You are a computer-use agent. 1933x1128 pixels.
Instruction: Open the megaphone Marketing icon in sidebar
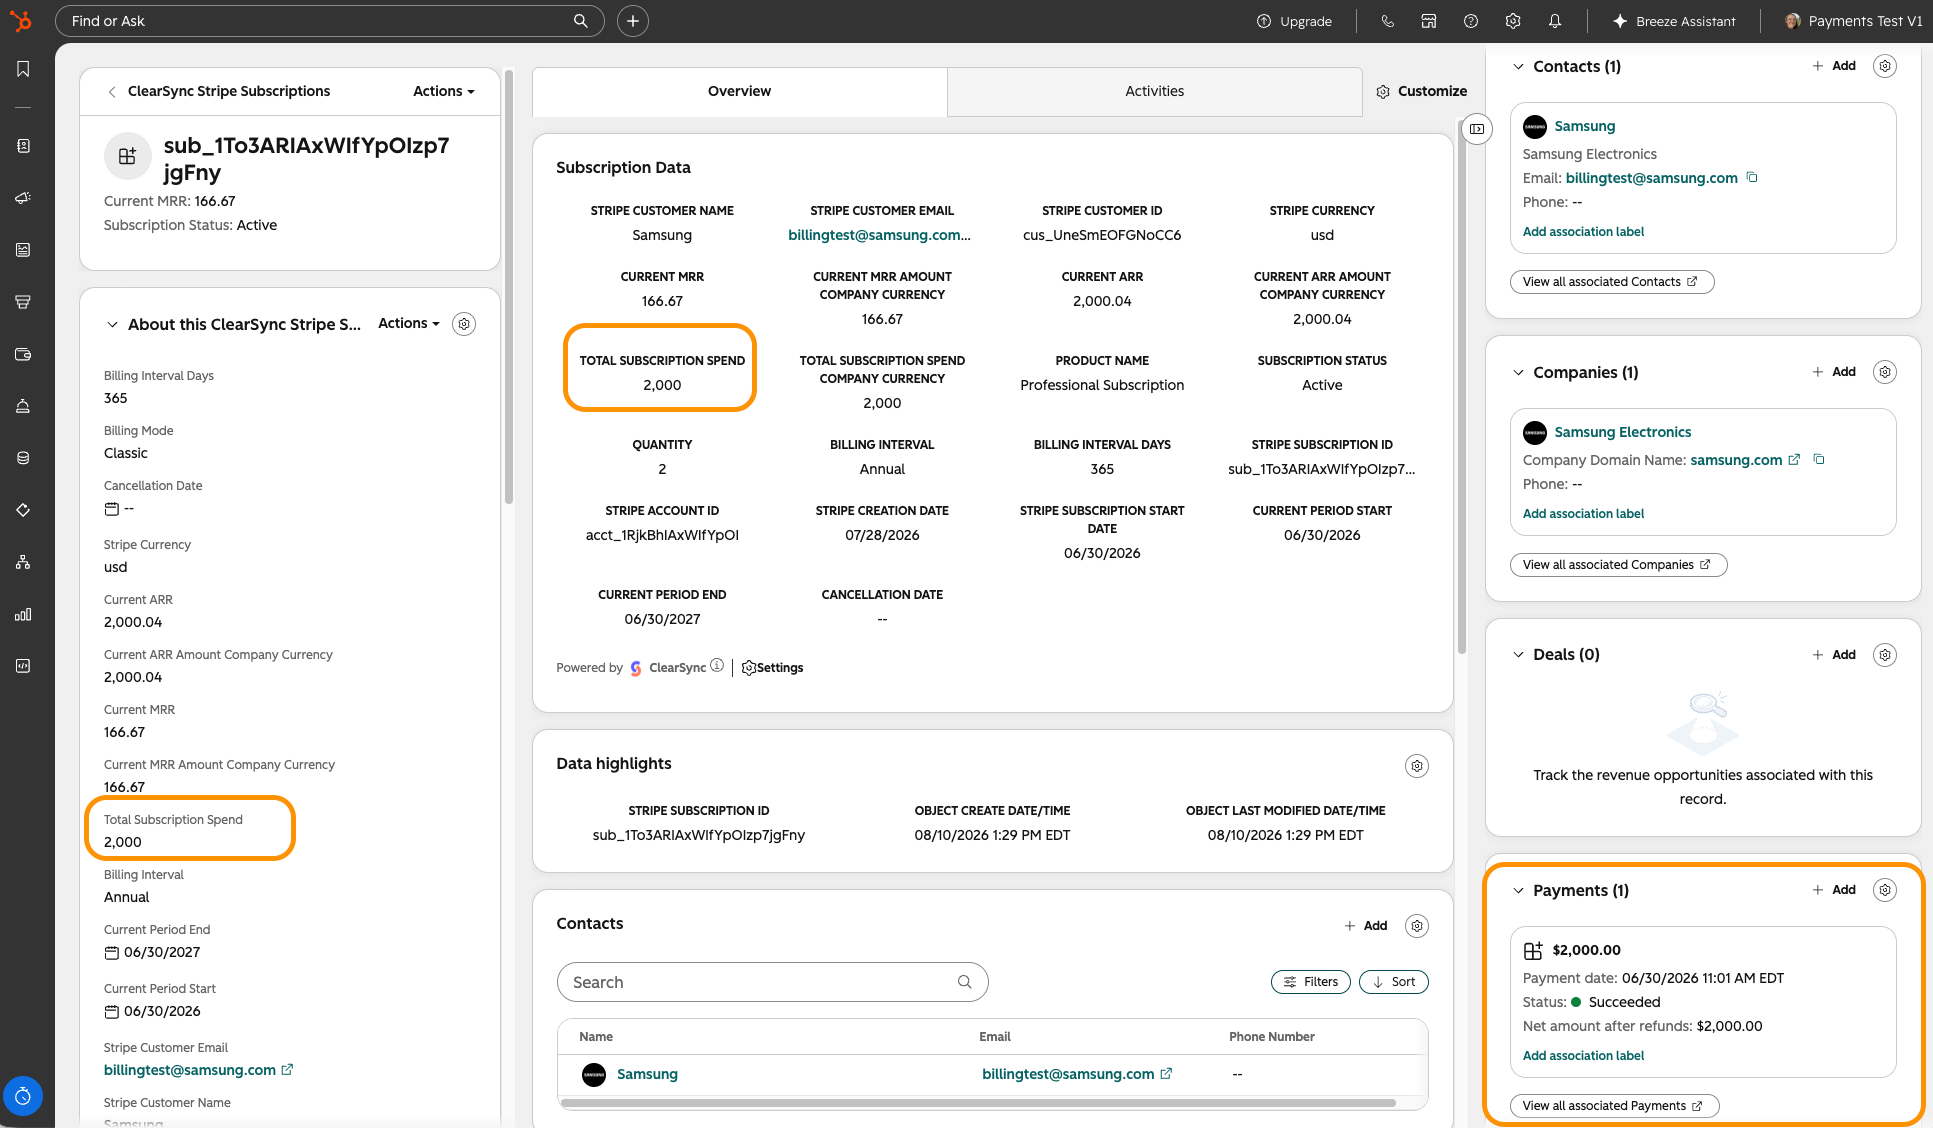[x=23, y=198]
